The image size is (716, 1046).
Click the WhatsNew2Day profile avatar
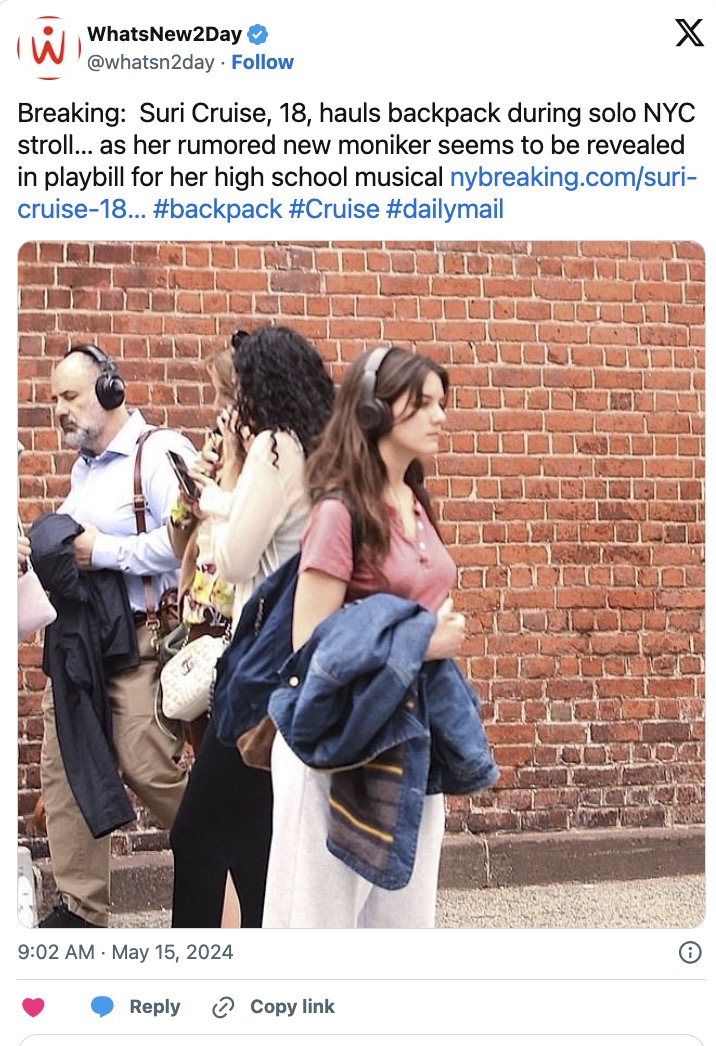coord(48,48)
